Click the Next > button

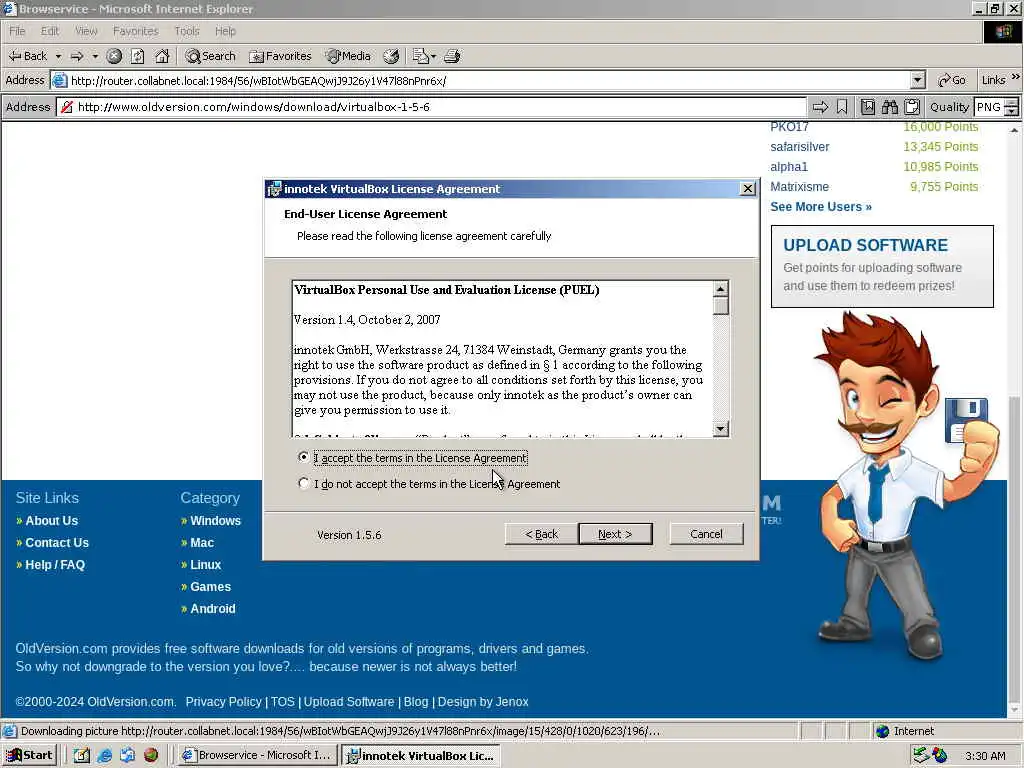point(615,534)
